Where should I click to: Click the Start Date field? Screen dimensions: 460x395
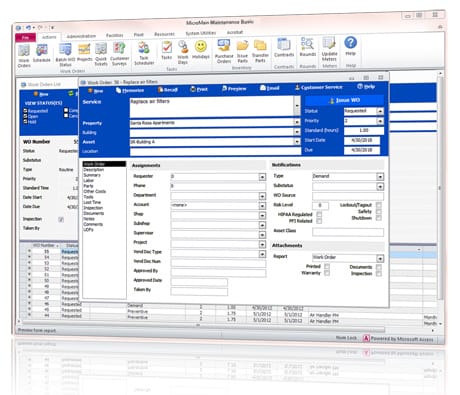[362, 140]
